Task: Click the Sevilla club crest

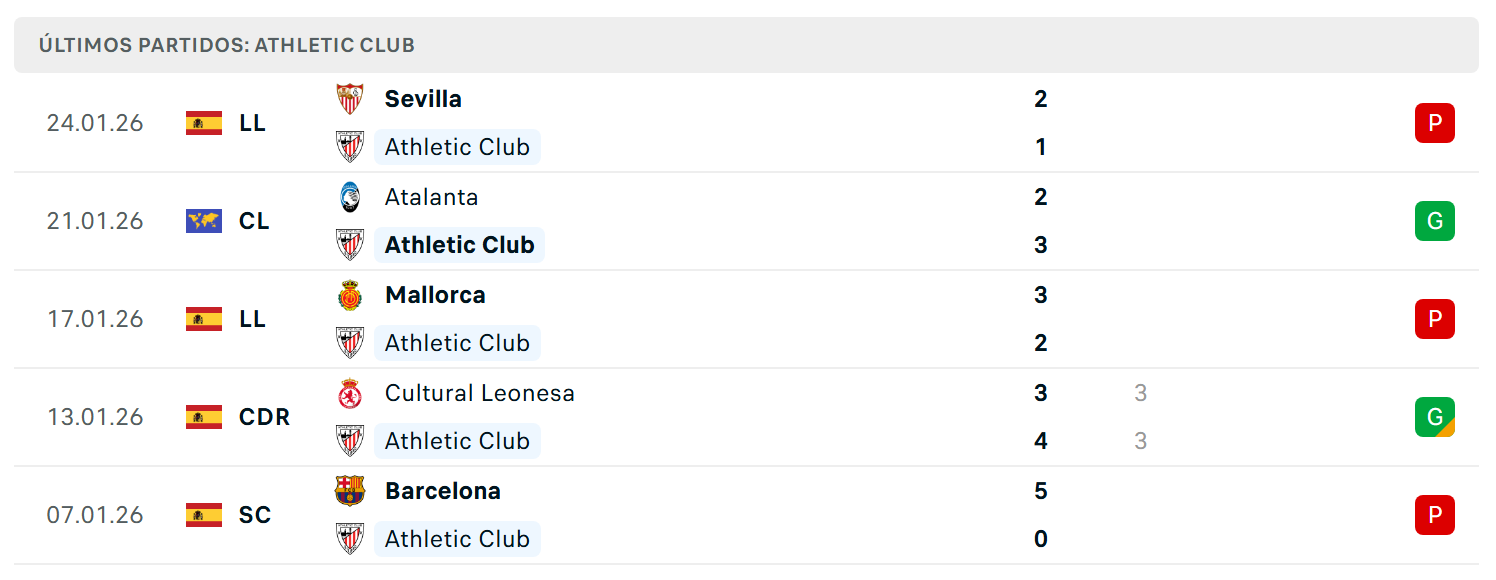Action: [x=350, y=99]
